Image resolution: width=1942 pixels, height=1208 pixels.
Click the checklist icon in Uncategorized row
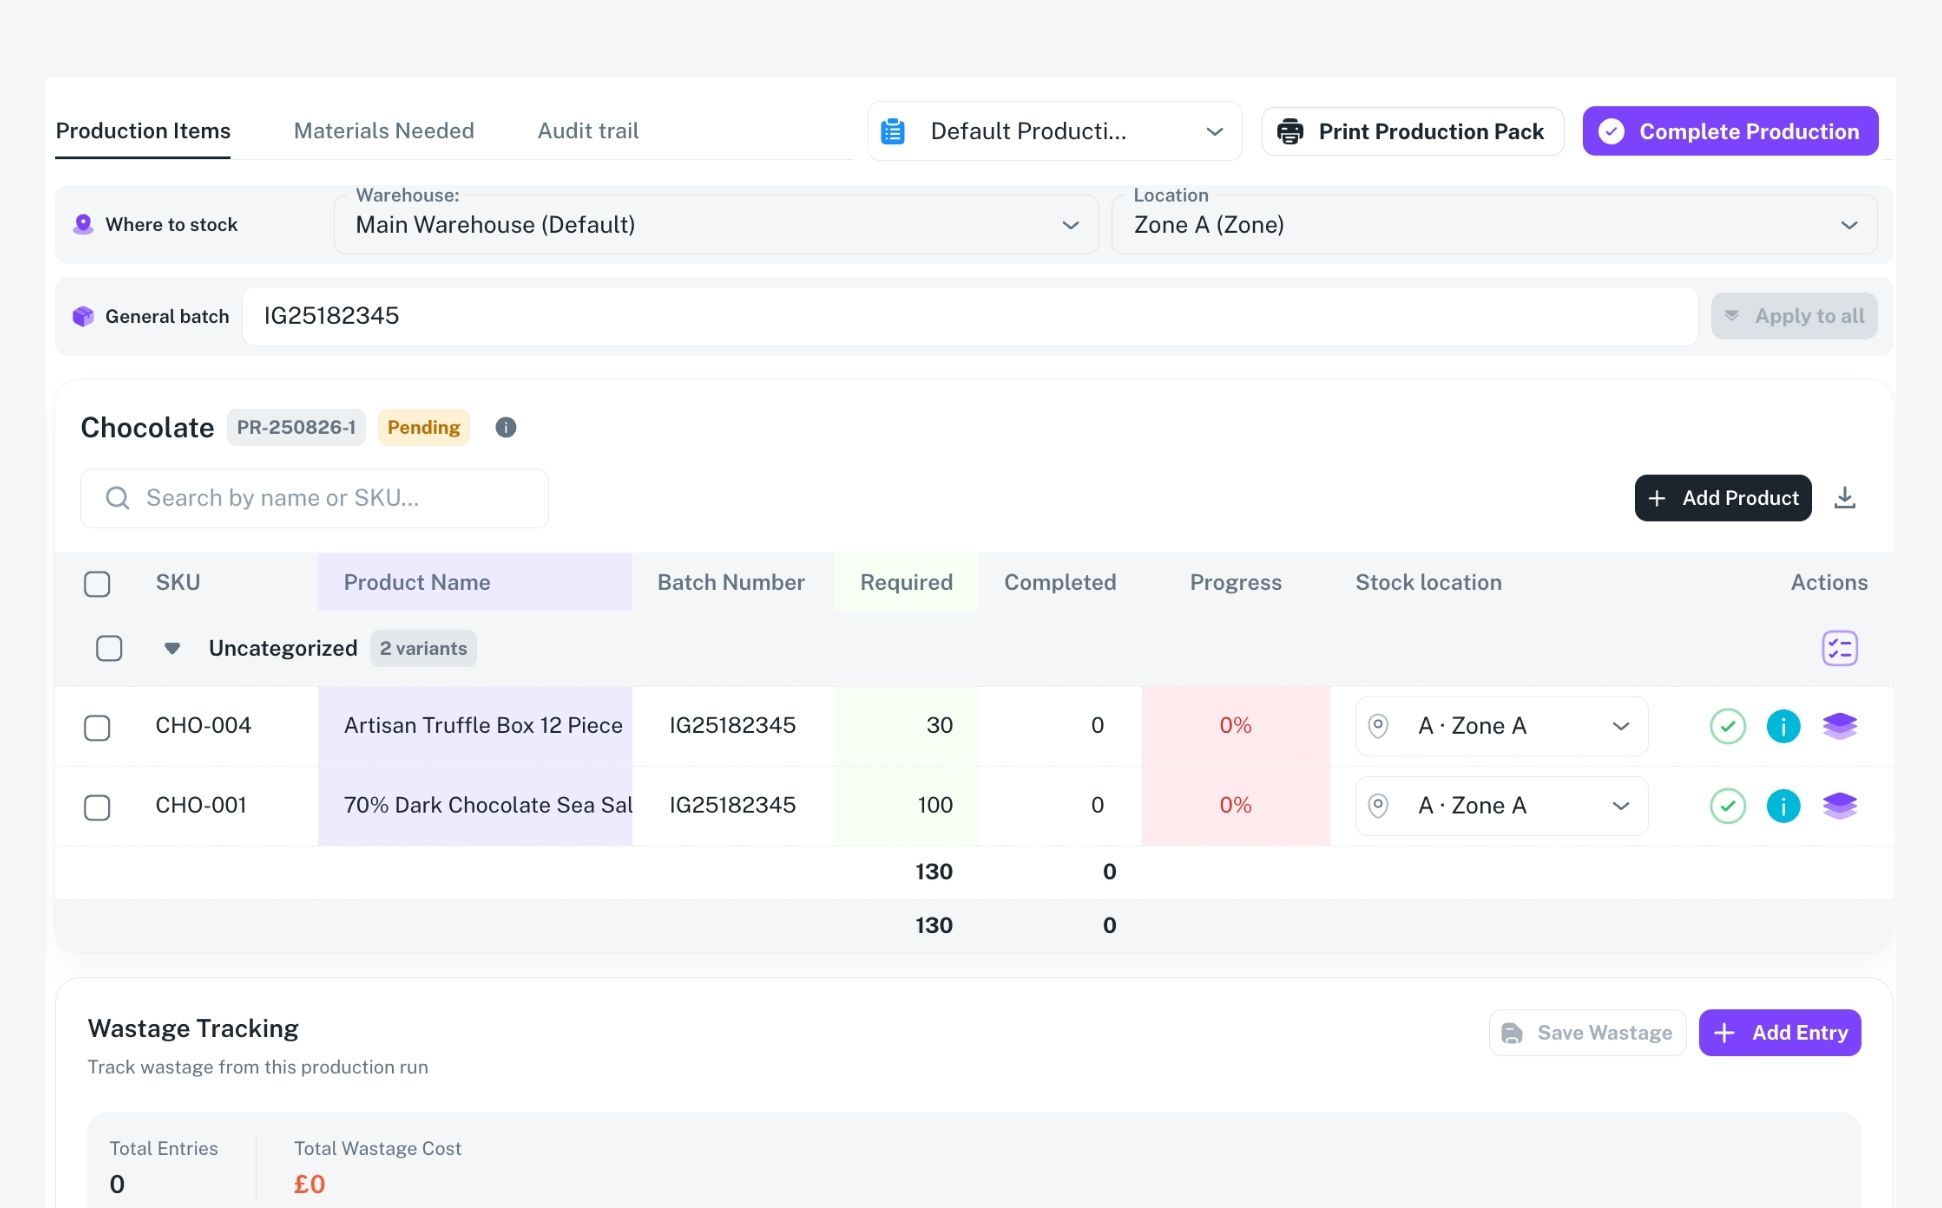(1839, 648)
